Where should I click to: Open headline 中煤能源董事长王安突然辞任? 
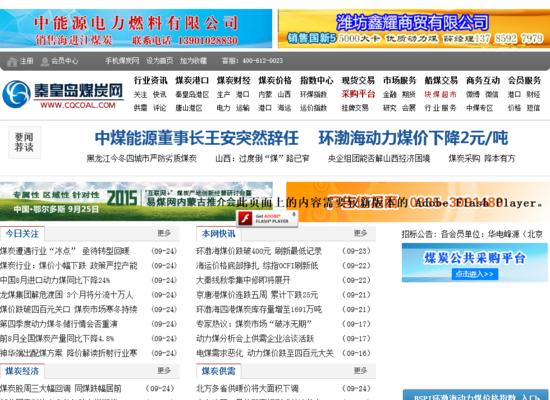(197, 138)
